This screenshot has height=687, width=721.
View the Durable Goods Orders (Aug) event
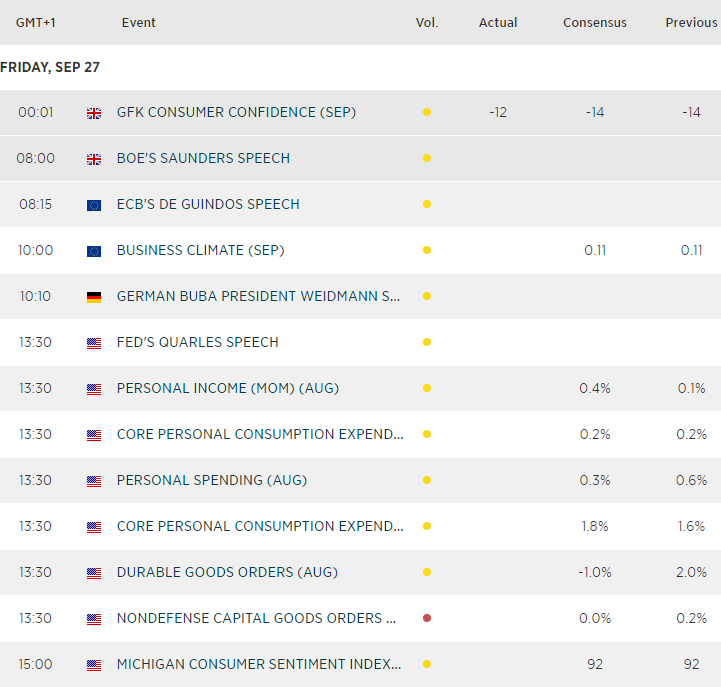227,572
